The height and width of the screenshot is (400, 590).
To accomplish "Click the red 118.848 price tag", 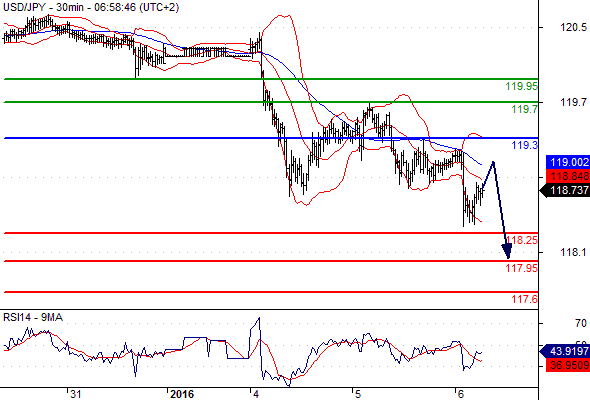I will (x=568, y=176).
